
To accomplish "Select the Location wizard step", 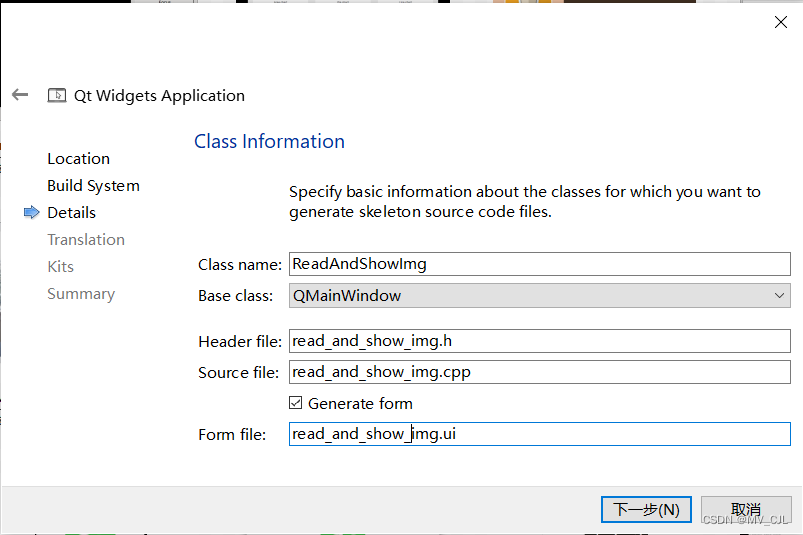I will [x=78, y=159].
